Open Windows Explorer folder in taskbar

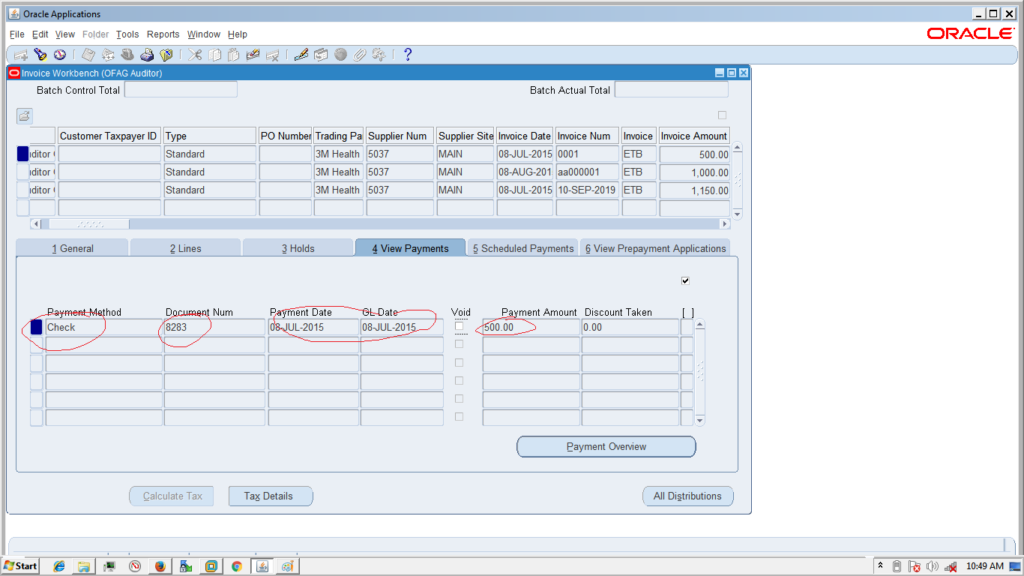point(84,566)
